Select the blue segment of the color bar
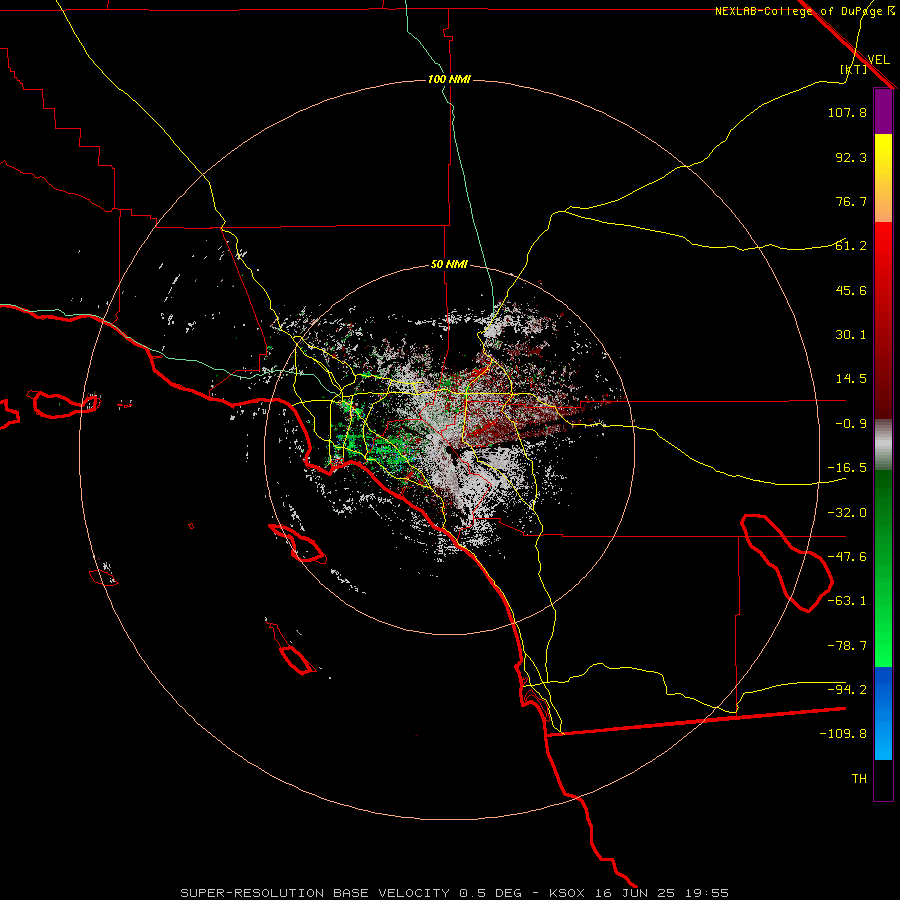The width and height of the screenshot is (900, 900). pos(883,713)
